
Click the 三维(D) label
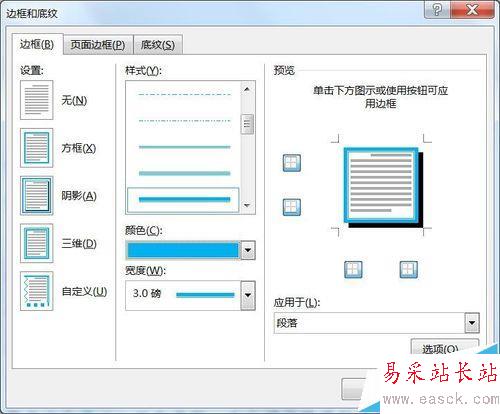coord(79,243)
